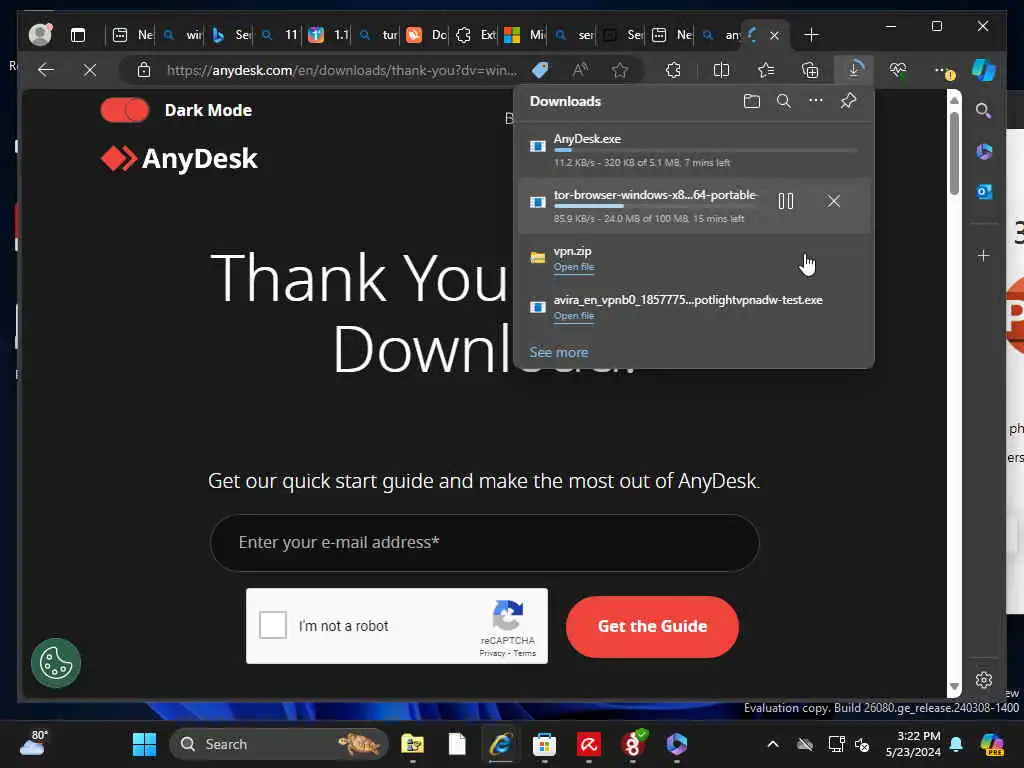
Task: Click the e-mail address input field
Action: (484, 543)
